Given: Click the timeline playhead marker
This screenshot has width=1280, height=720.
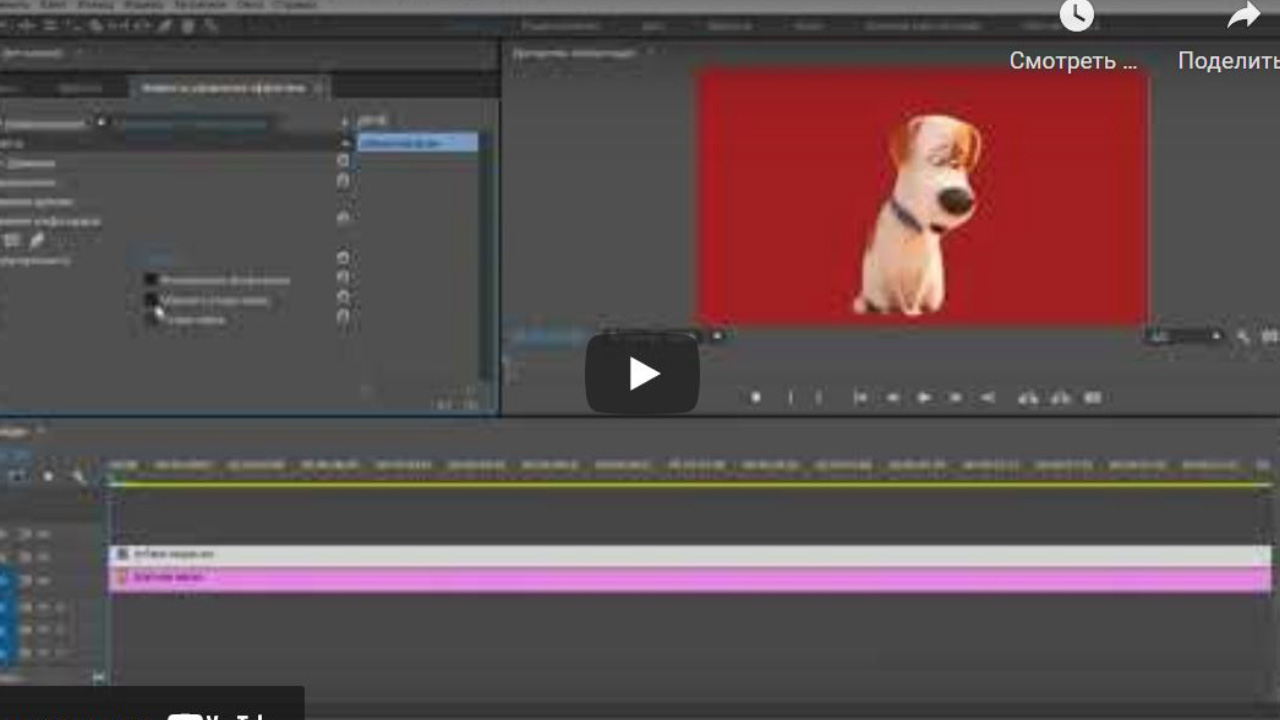Looking at the screenshot, I should coord(112,480).
